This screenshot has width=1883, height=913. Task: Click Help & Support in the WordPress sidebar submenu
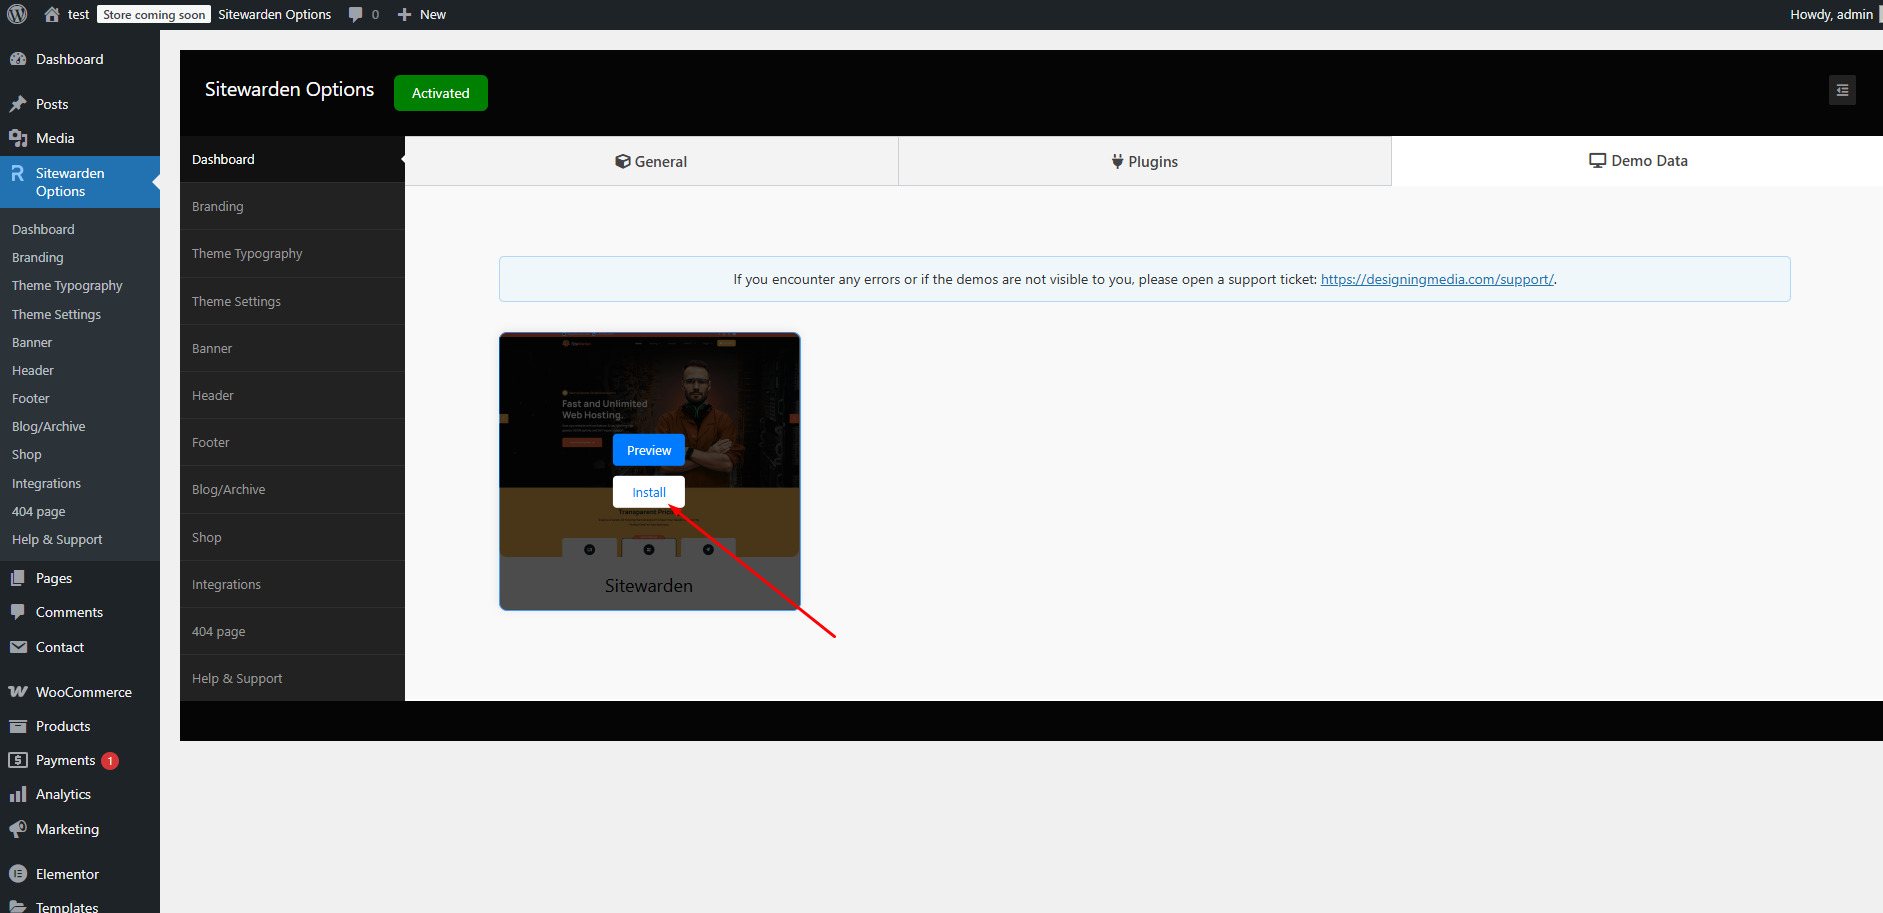click(x=57, y=539)
